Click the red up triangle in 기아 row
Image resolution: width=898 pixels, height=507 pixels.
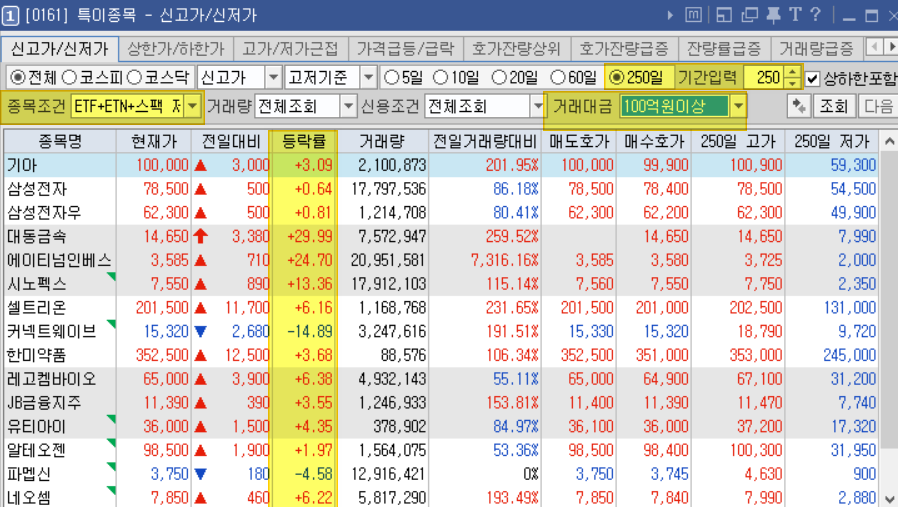pos(200,166)
